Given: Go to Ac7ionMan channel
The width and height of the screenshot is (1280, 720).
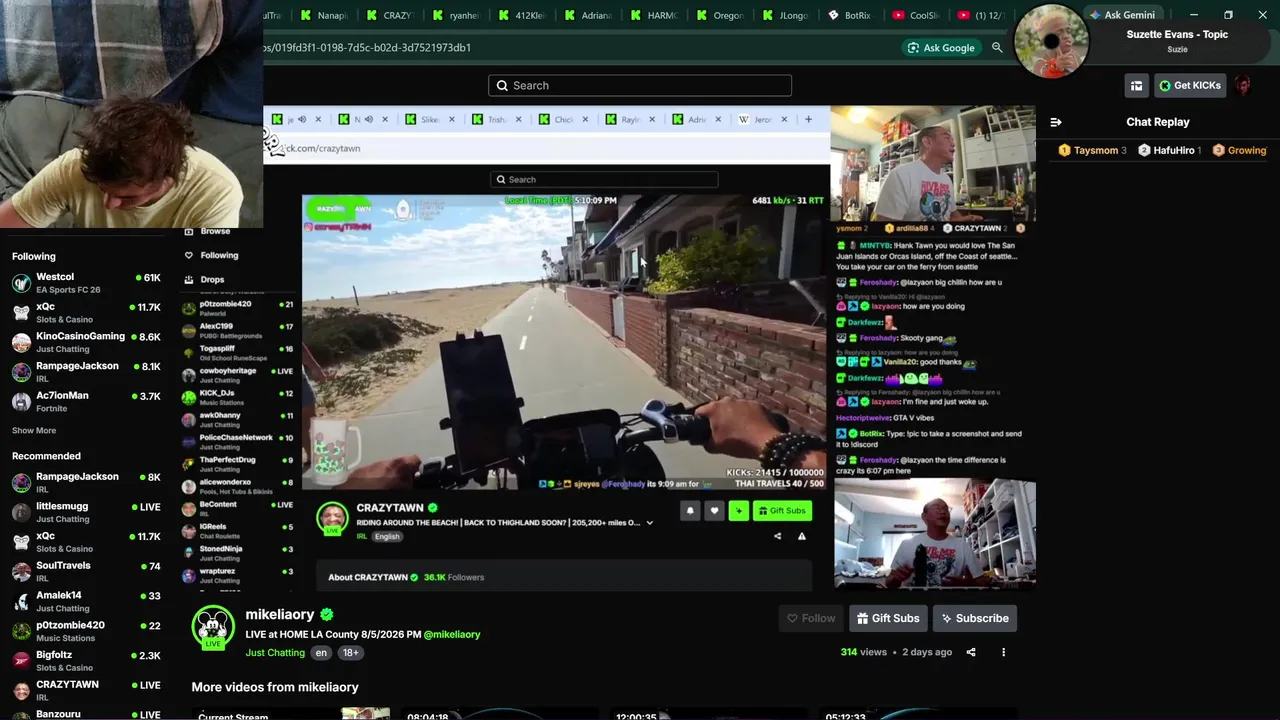Looking at the screenshot, I should pyautogui.click(x=86, y=402).
